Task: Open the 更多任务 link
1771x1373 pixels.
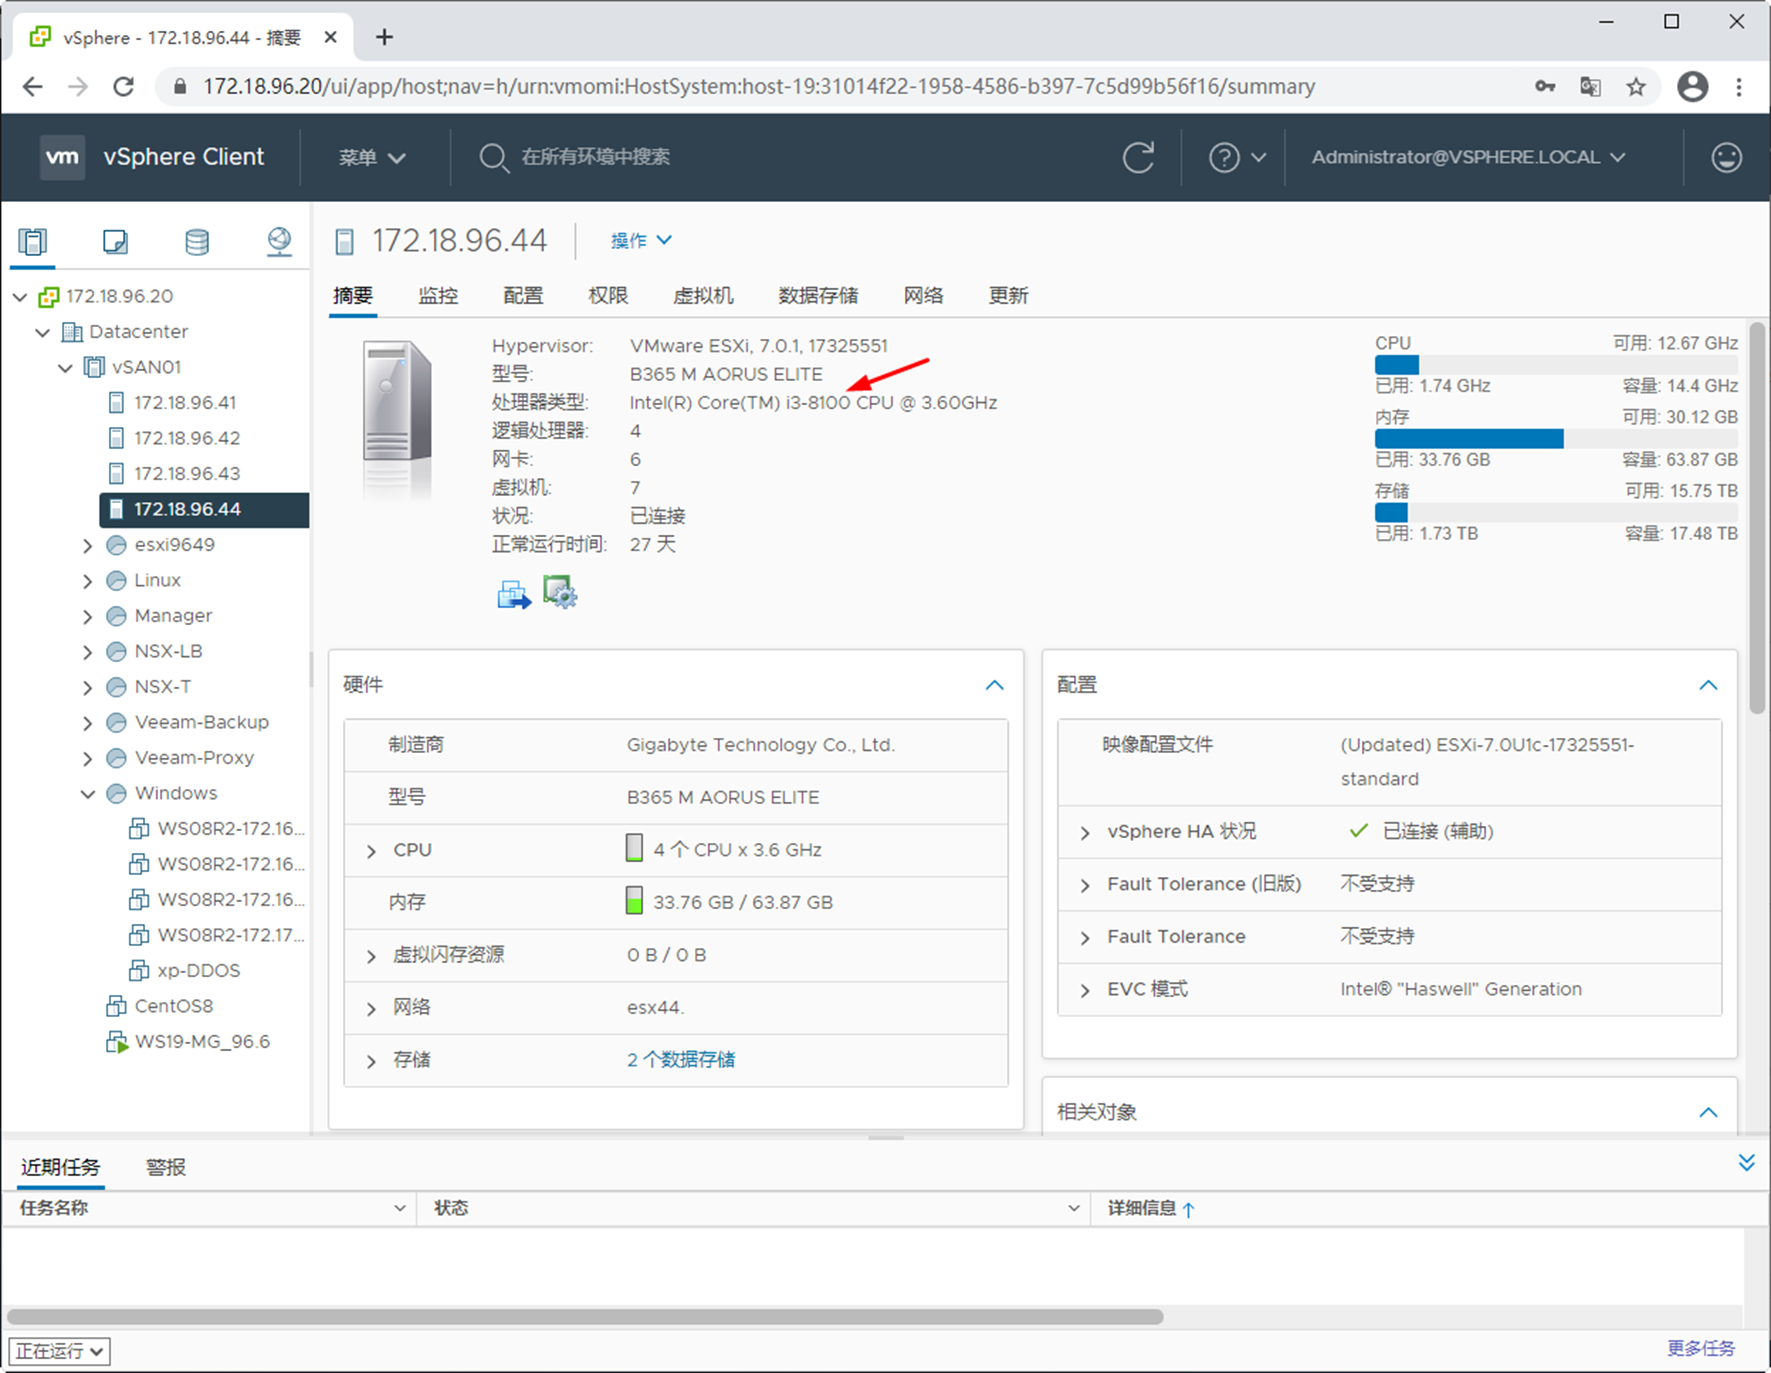Action: (1701, 1348)
